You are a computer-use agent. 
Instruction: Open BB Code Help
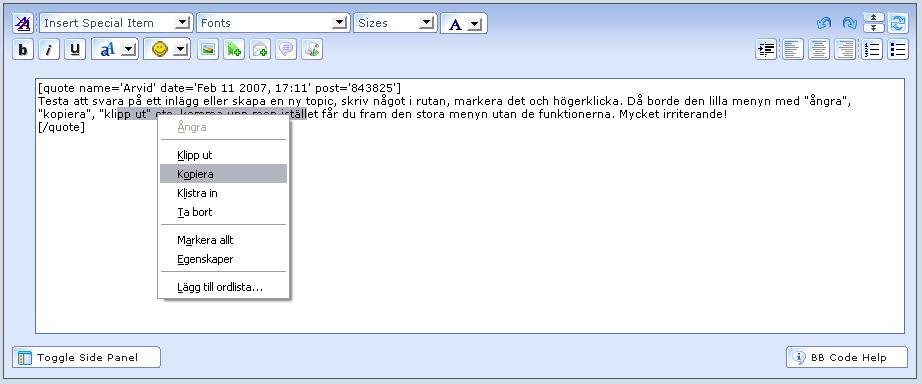tap(847, 357)
